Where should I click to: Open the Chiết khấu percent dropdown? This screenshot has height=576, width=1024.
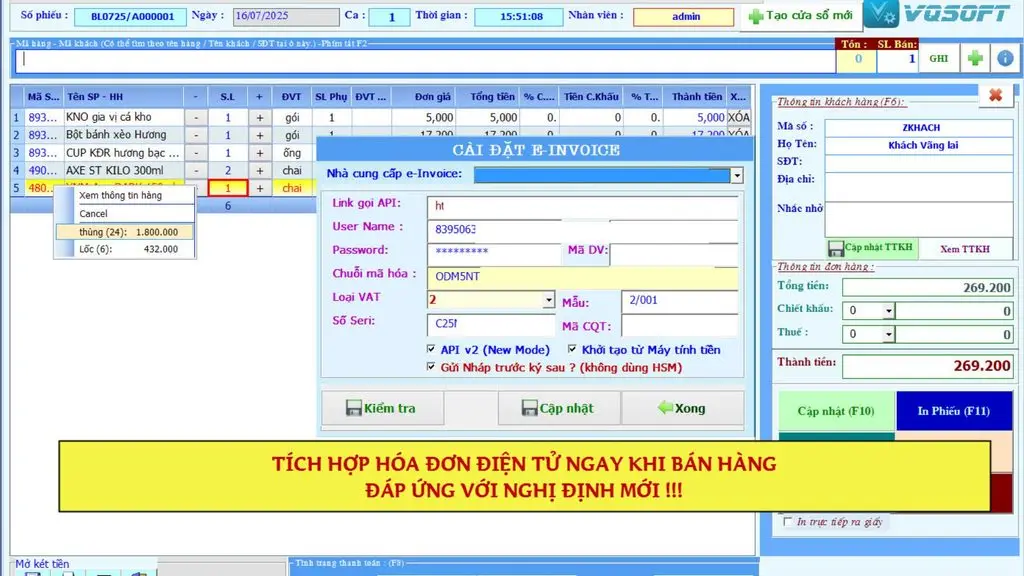point(888,311)
